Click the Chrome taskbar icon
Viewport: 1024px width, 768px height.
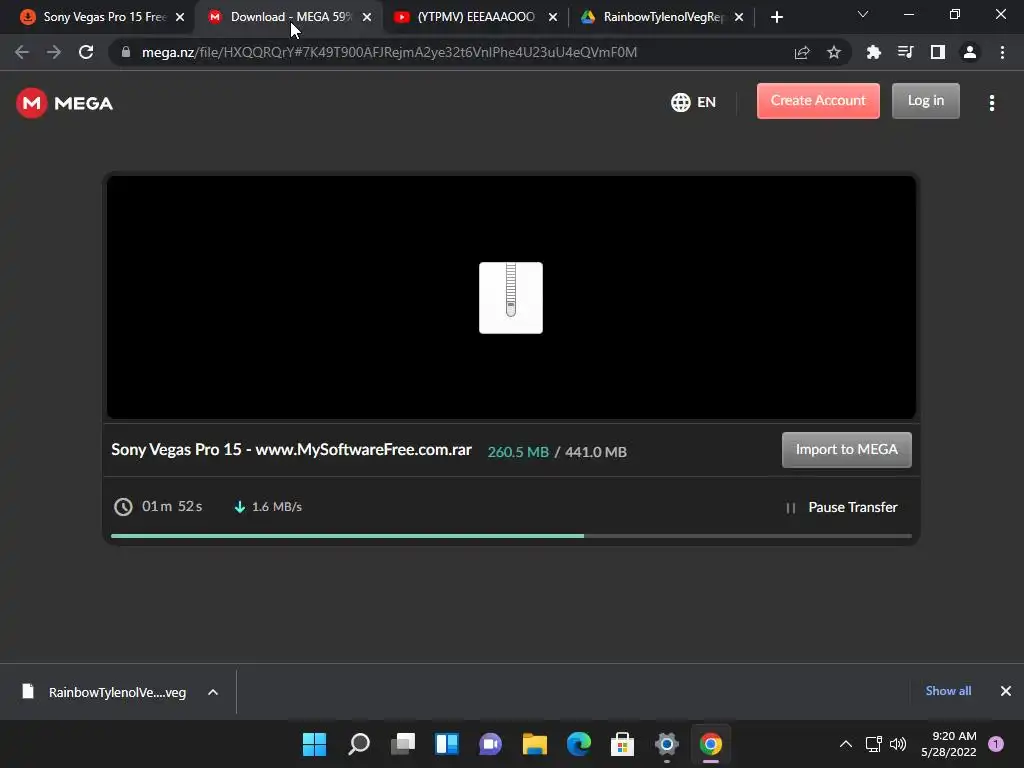[x=711, y=744]
